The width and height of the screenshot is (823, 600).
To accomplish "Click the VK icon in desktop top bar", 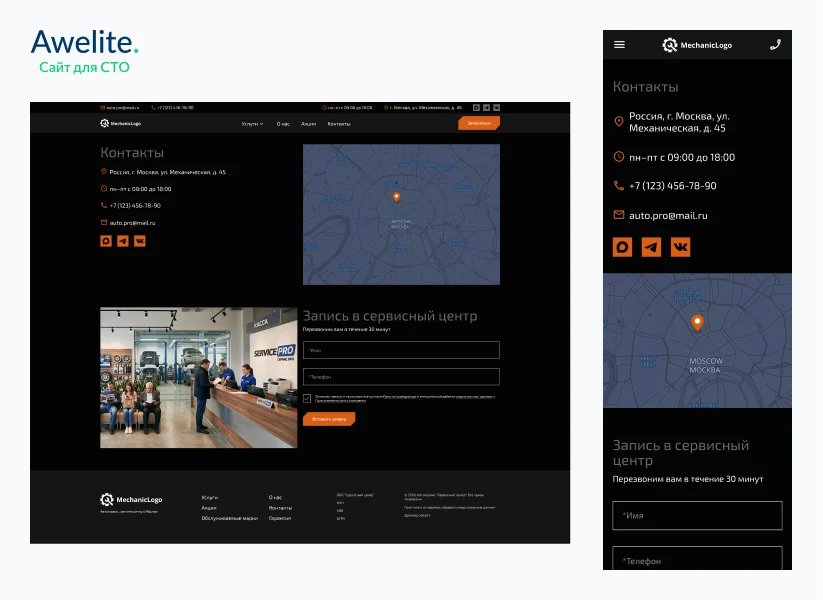I will [x=497, y=108].
